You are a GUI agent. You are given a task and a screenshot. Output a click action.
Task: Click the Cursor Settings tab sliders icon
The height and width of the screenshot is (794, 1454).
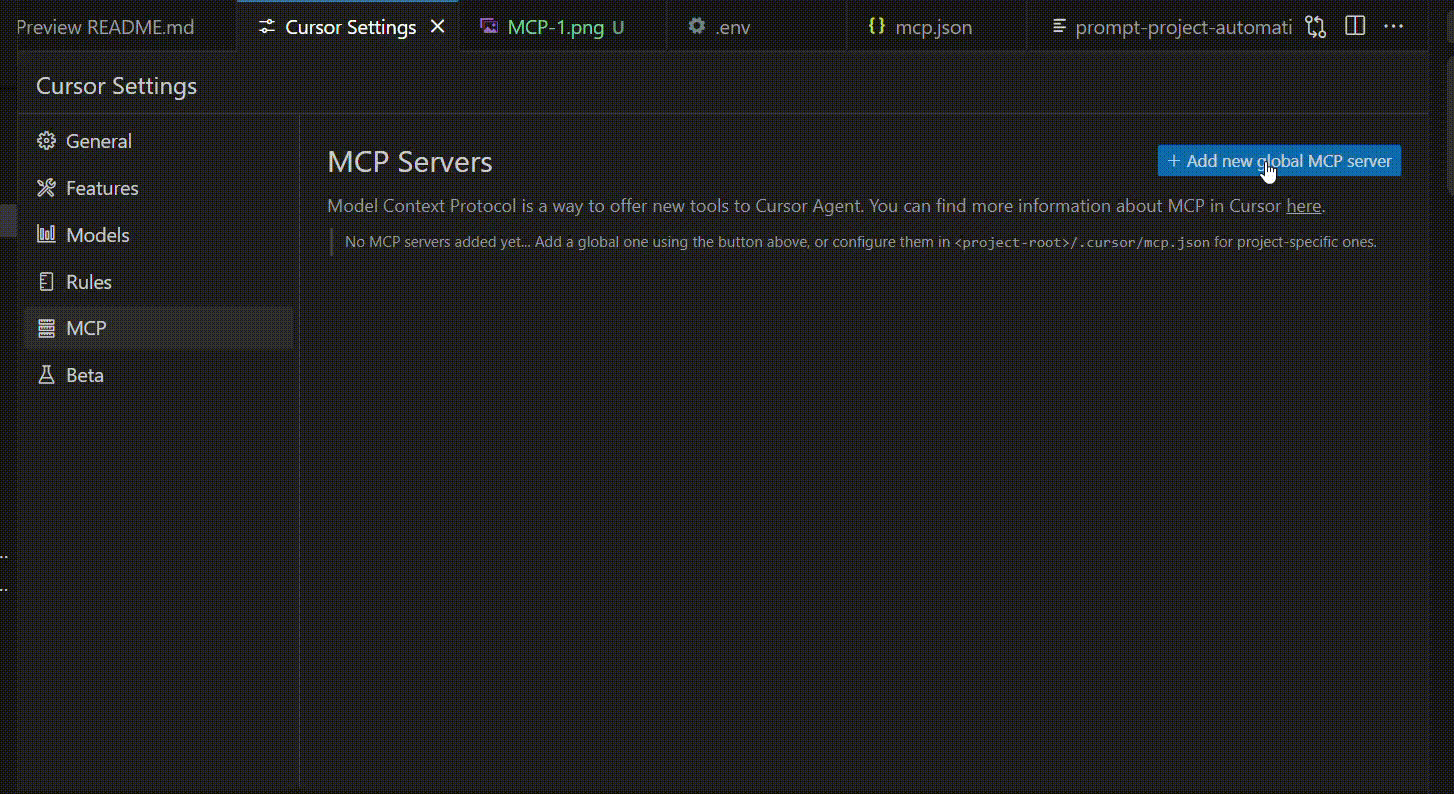[266, 27]
